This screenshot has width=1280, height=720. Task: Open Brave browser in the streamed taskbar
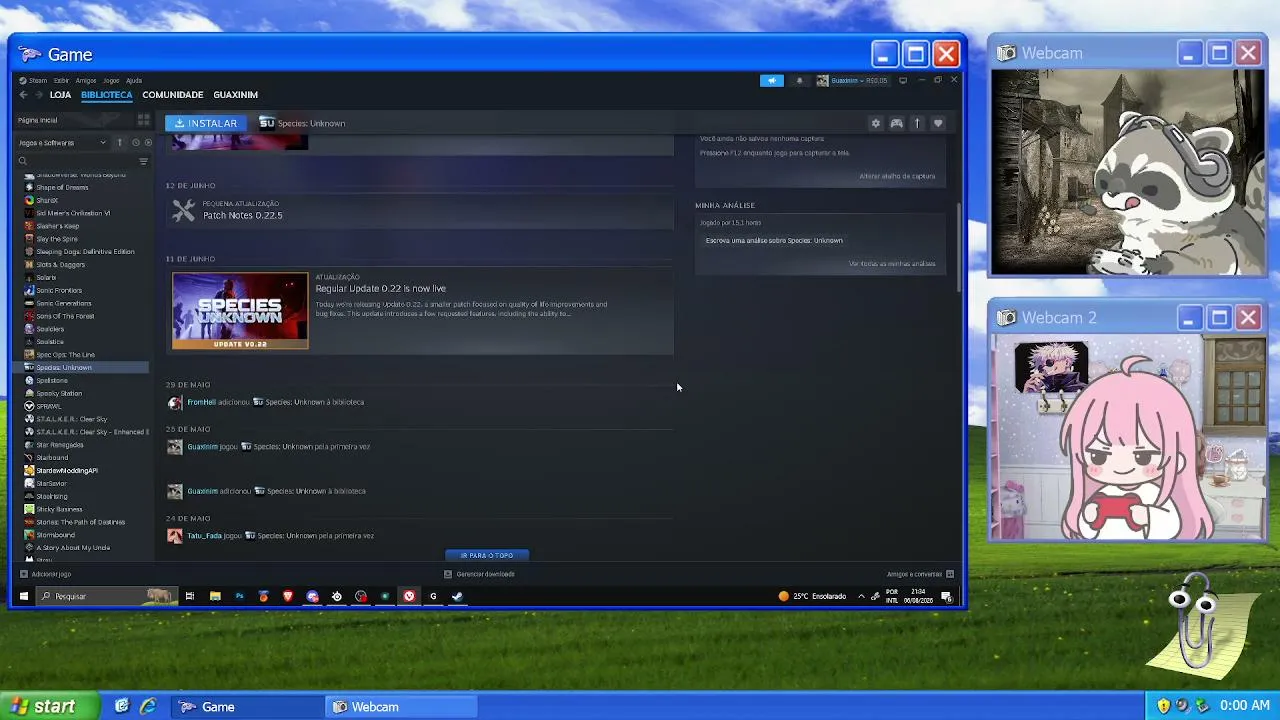288,596
